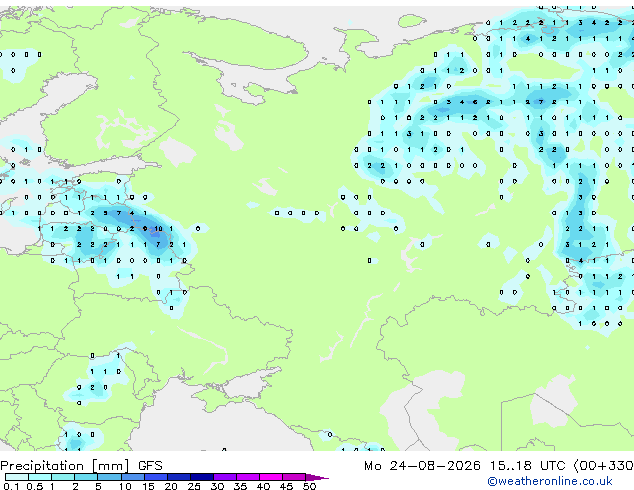Click the 25–30 mm dark blue swatch
The height and width of the screenshot is (490, 634).
pos(201,477)
